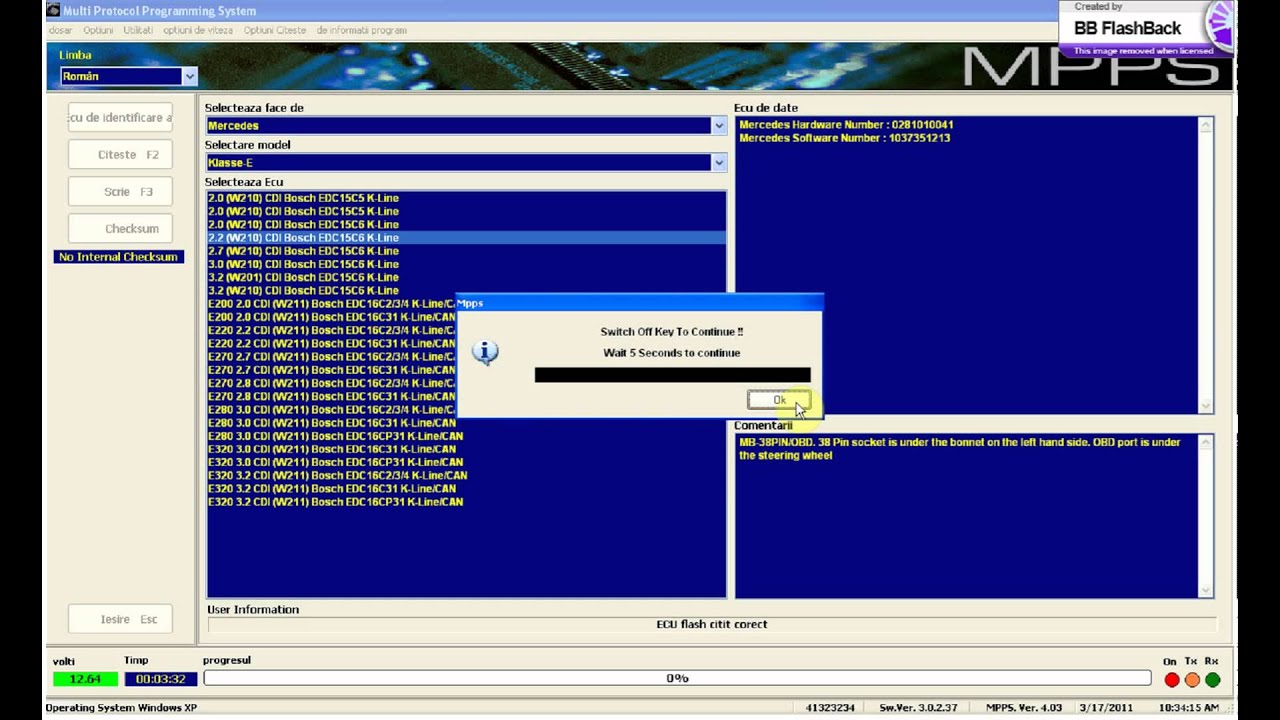The image size is (1280, 720).
Task: Select E320 3.0 CDI (W211) EDC16CP31 entry
Action: (466, 462)
